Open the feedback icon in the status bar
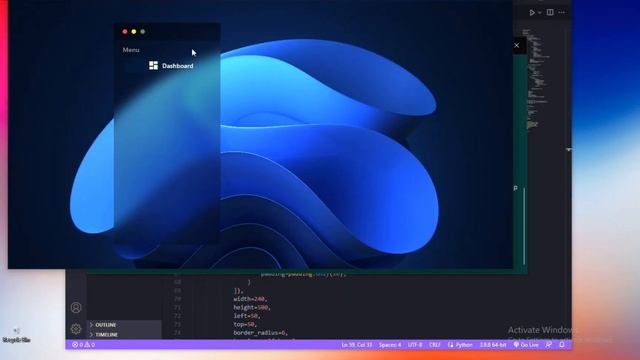The image size is (640, 360). click(549, 345)
